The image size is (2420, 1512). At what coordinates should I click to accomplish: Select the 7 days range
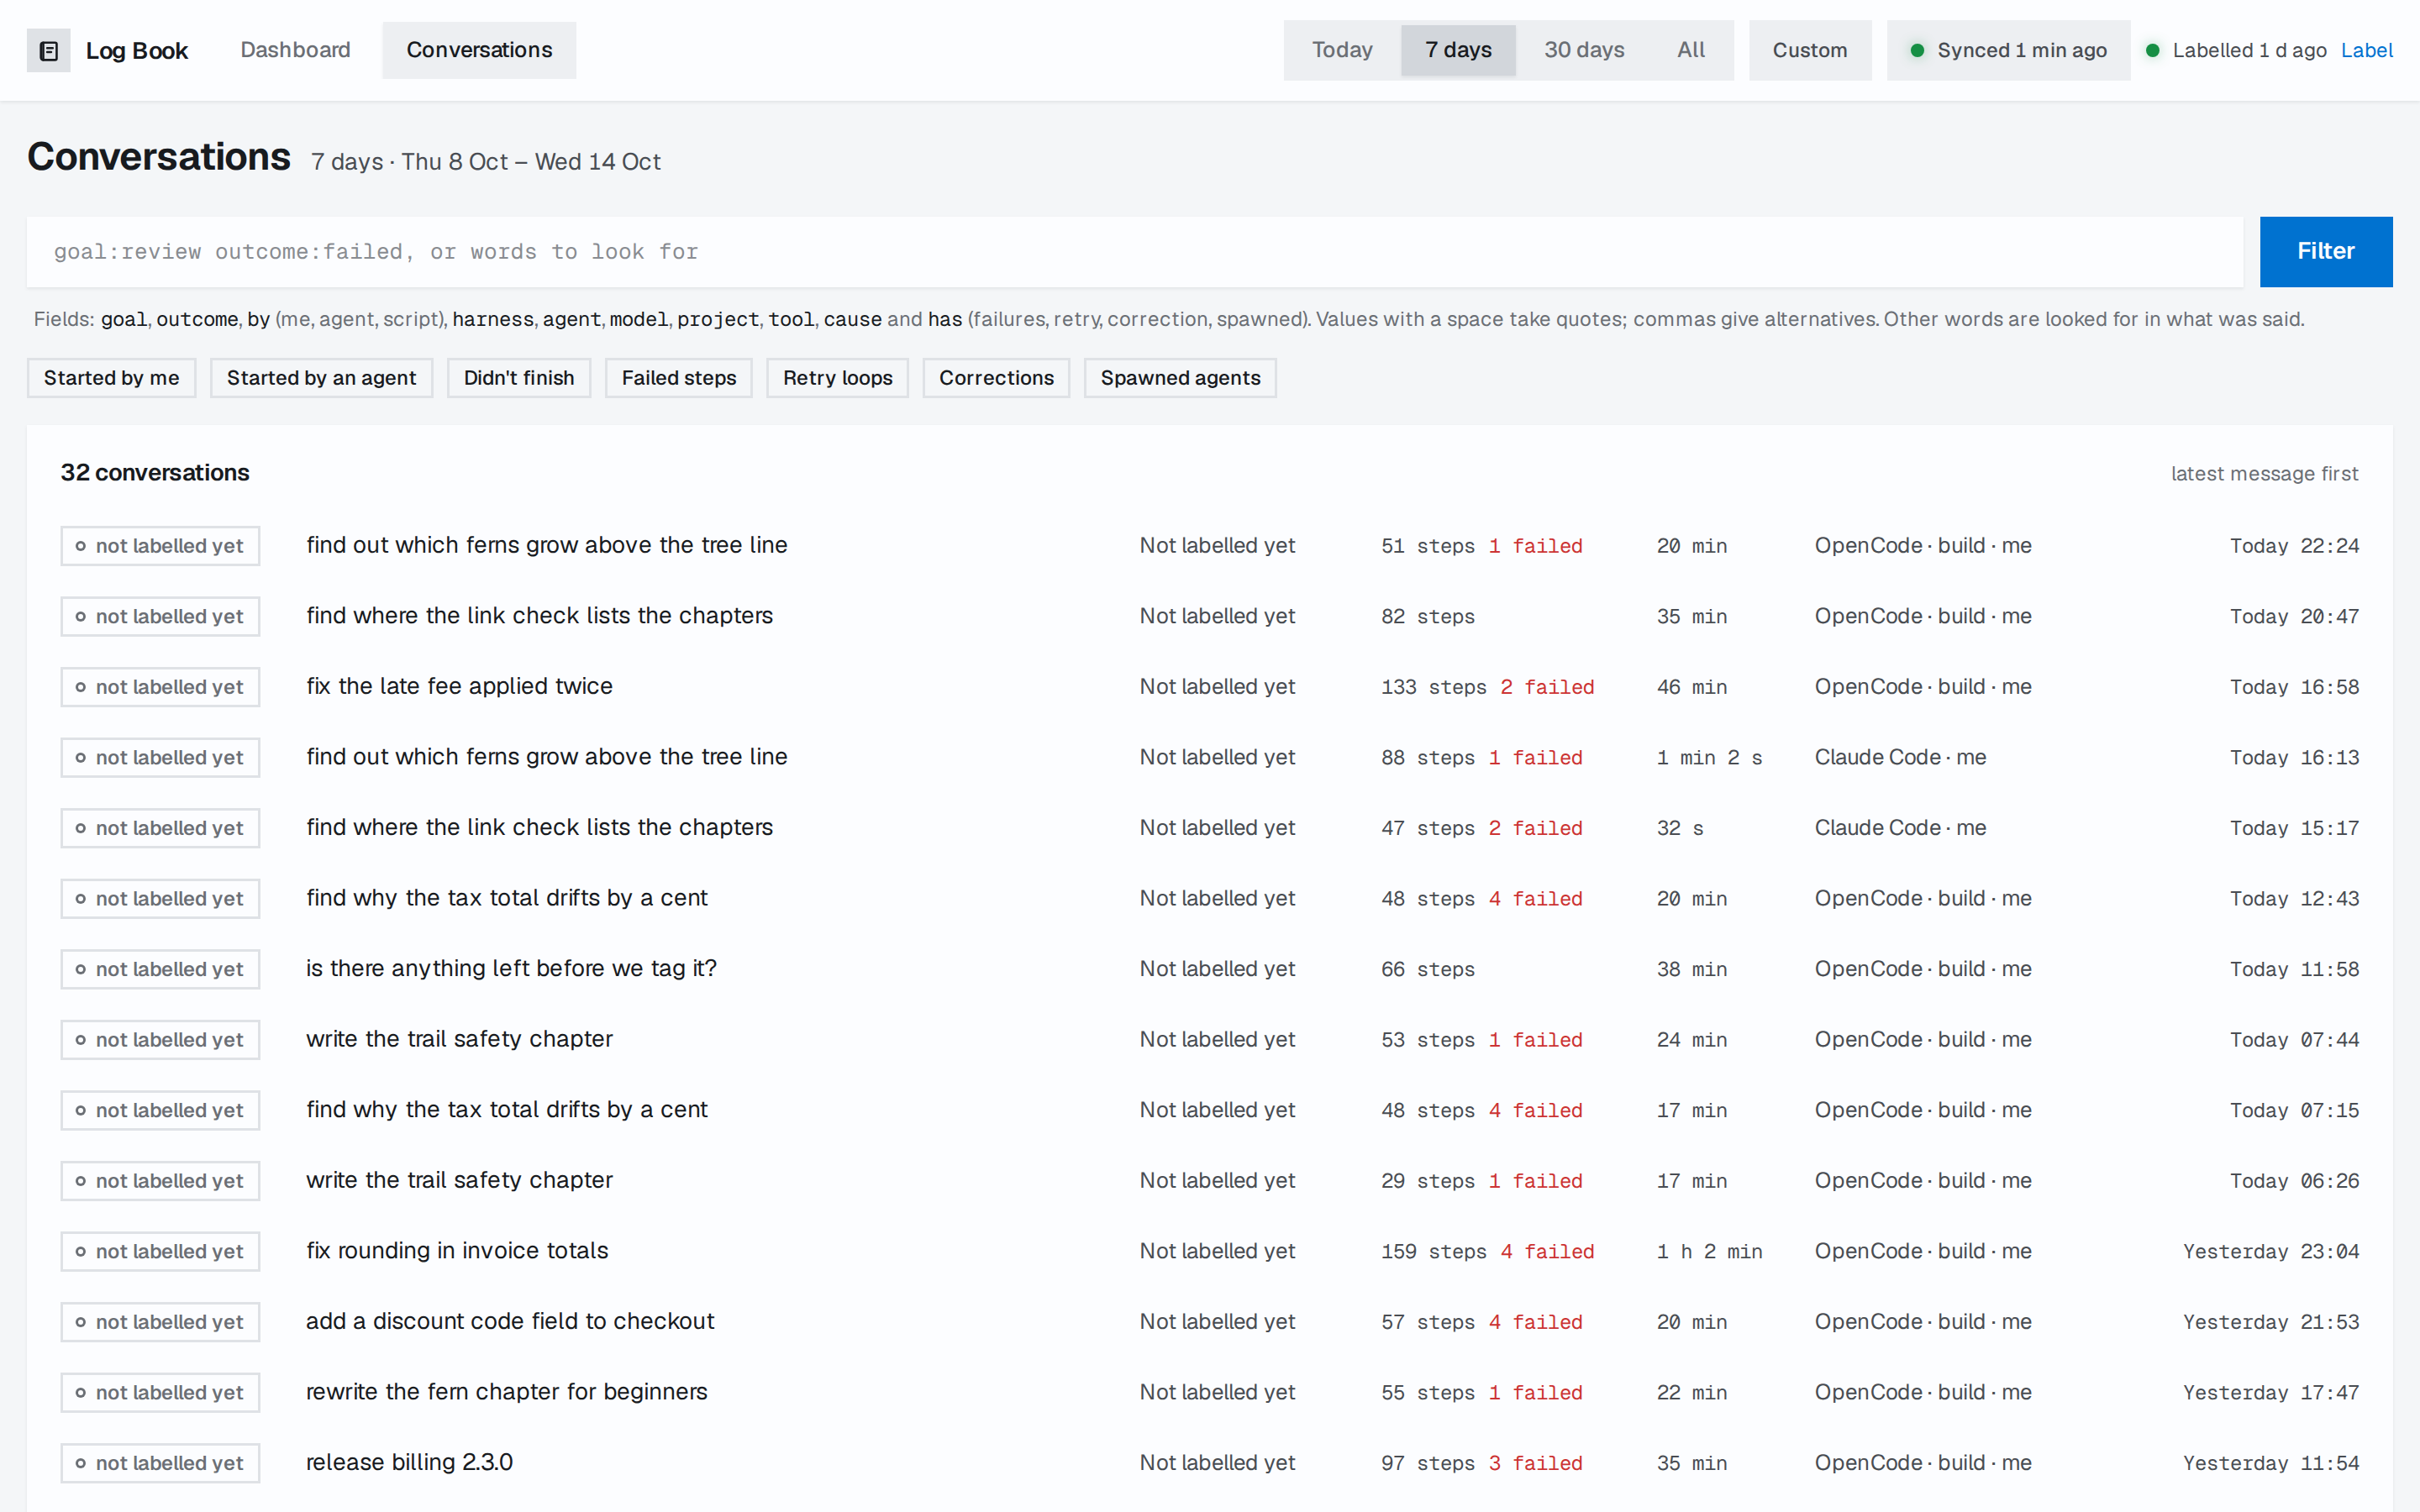(x=1458, y=50)
